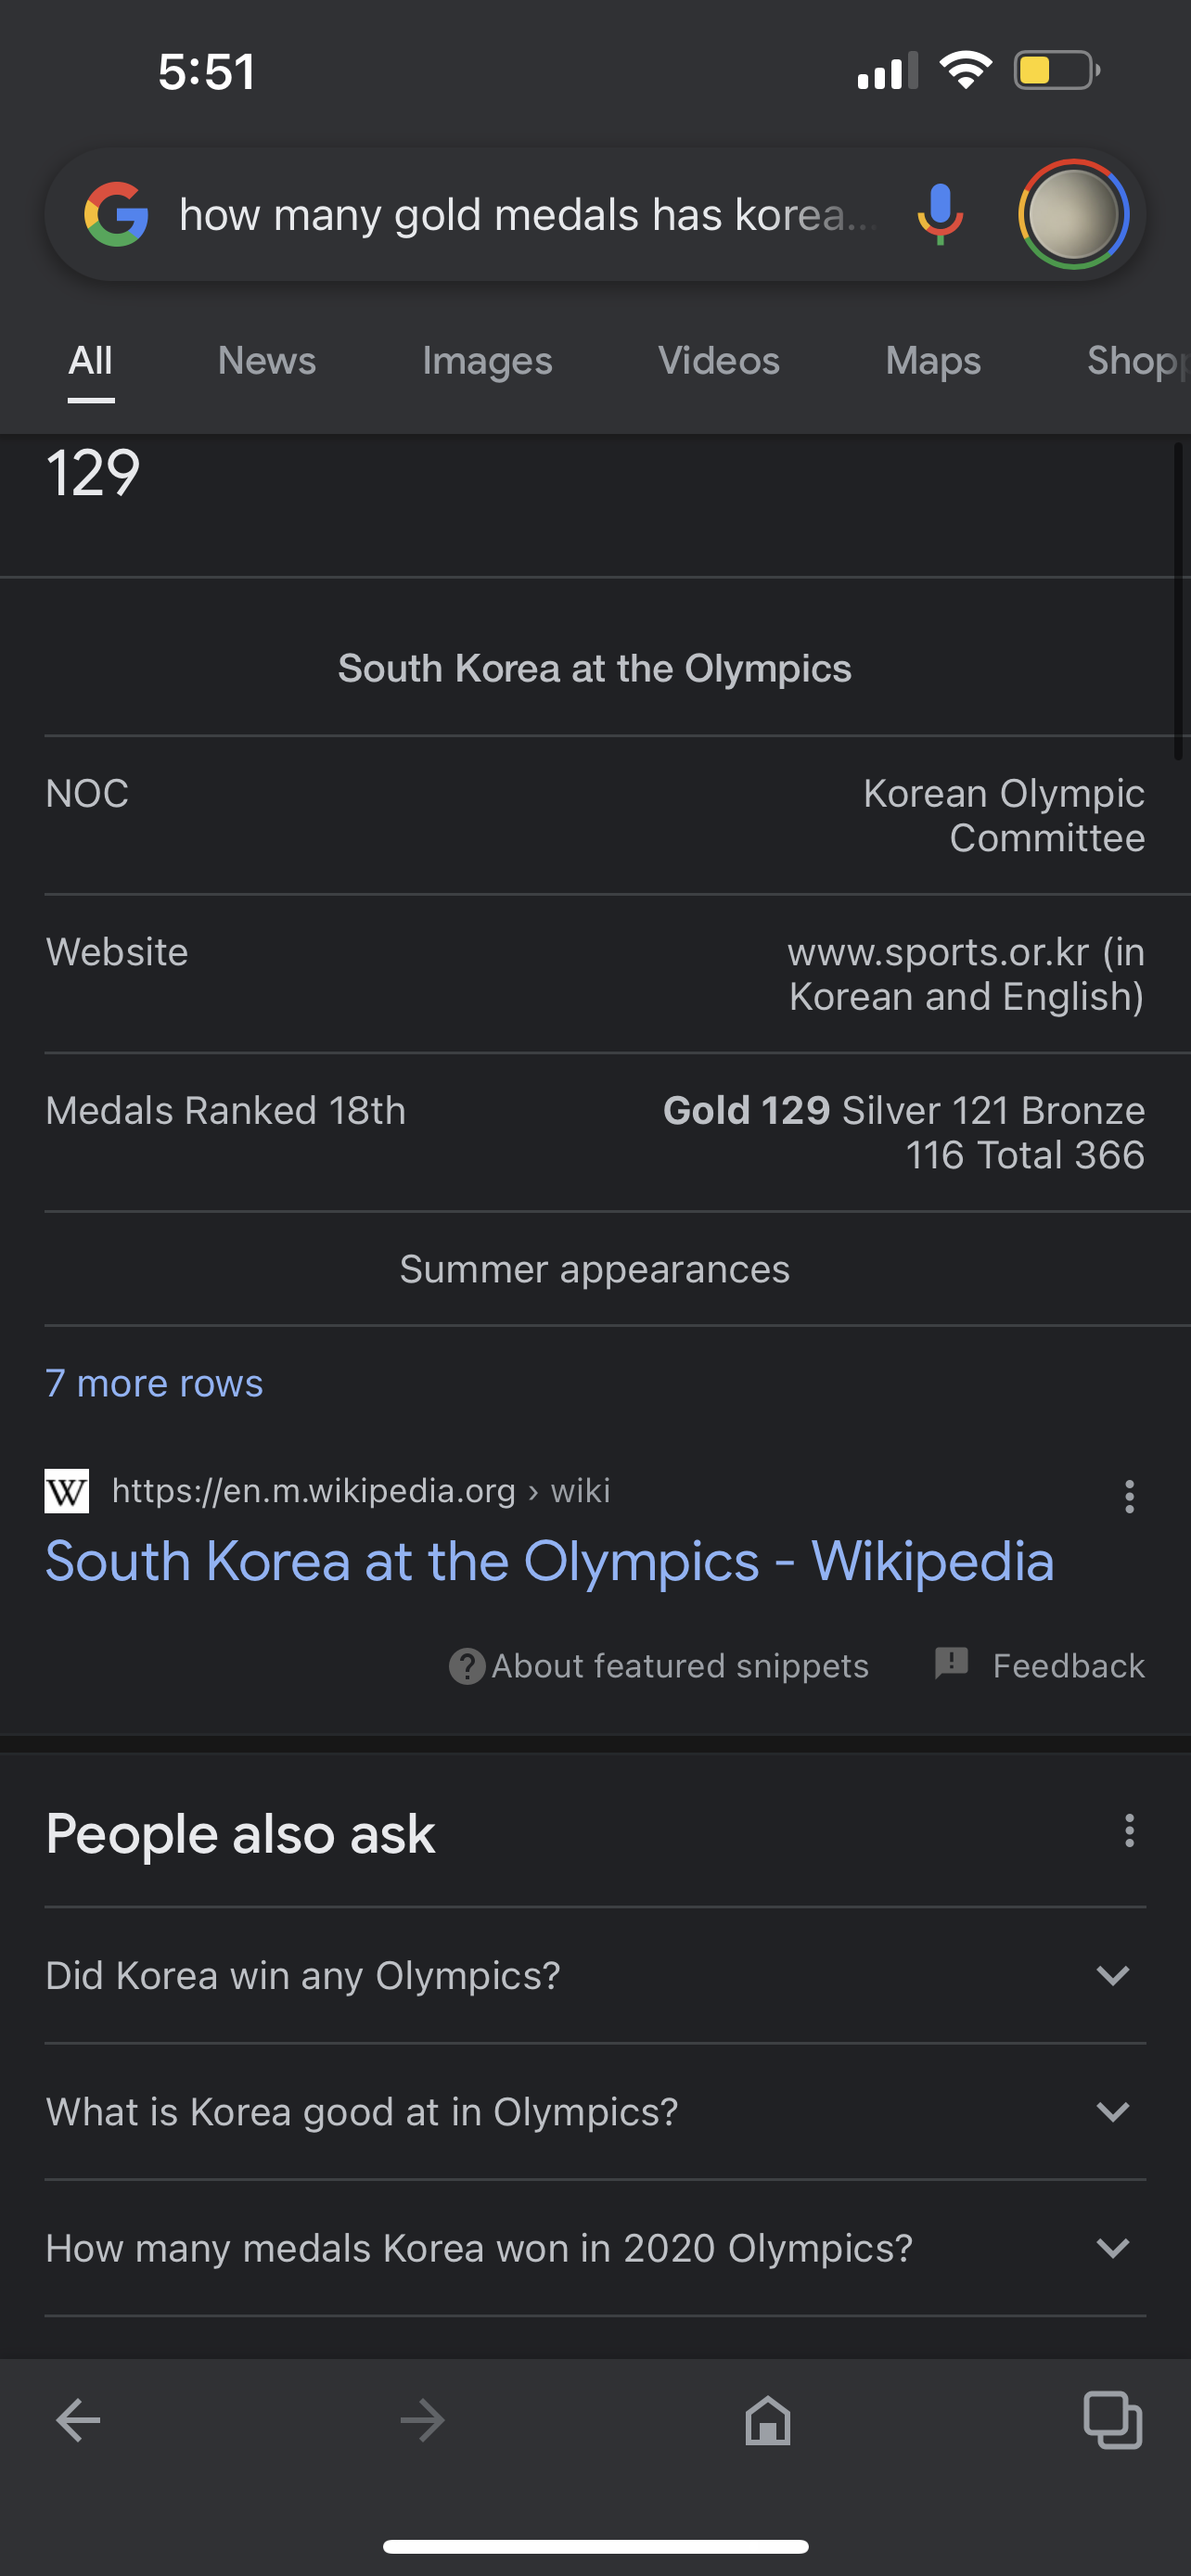1191x2576 pixels.
Task: Tap the forward navigation arrow
Action: tap(422, 2420)
